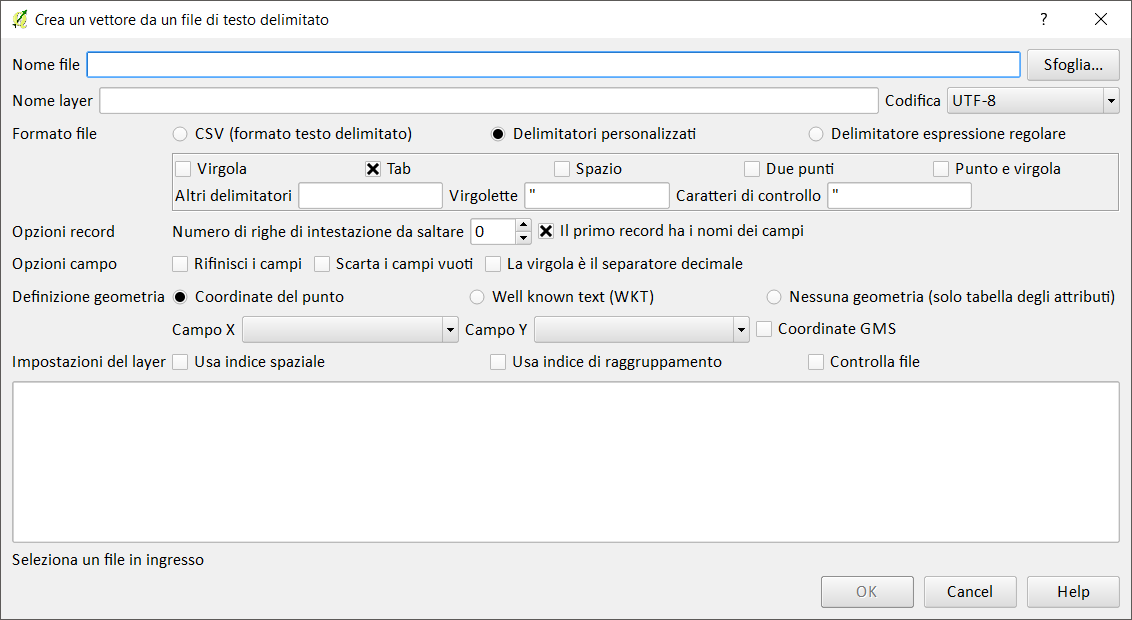1132x620 pixels.
Task: Open Help for this dialog
Action: point(1073,592)
